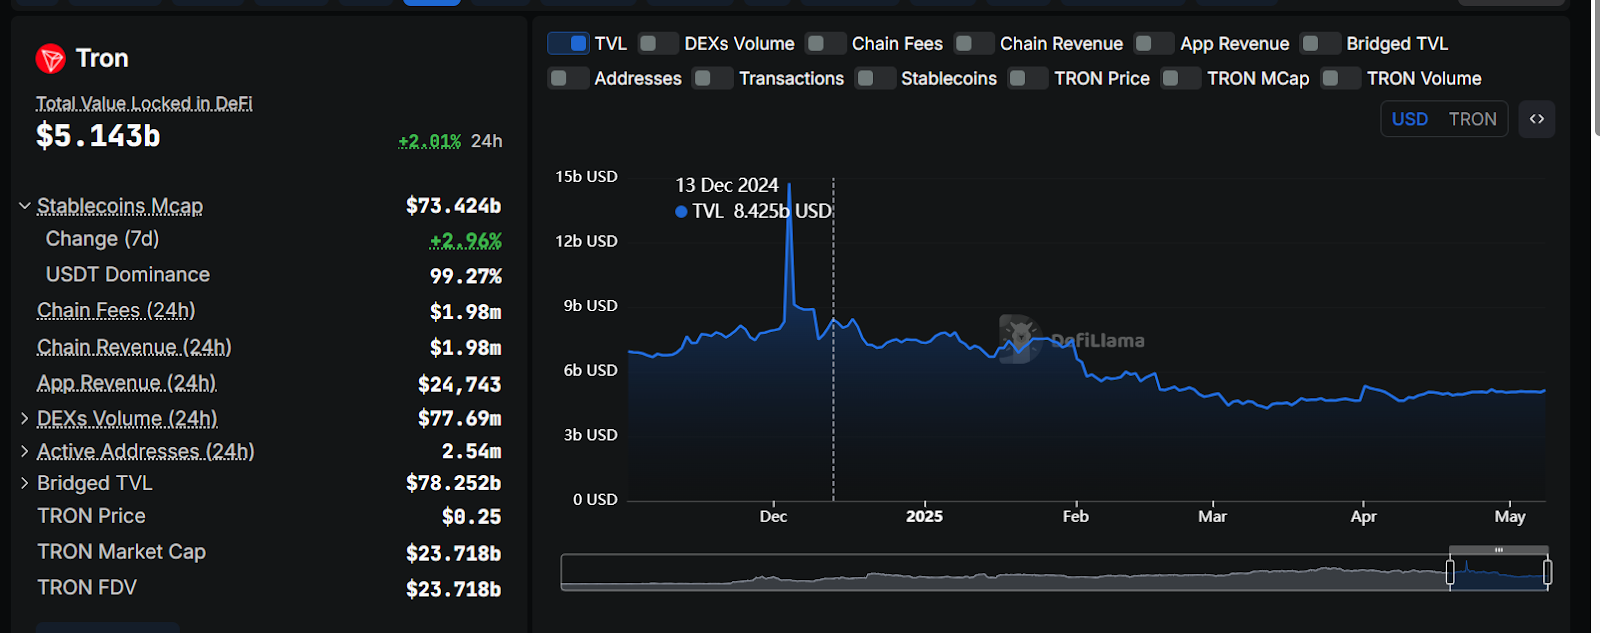Collapse the Stablecoins Mcap section
The height and width of the screenshot is (633, 1600).
[x=25, y=206]
